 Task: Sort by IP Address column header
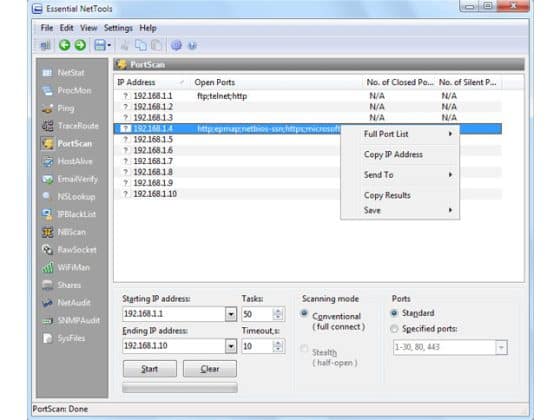[152, 82]
